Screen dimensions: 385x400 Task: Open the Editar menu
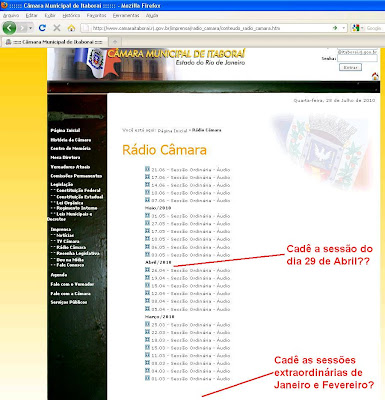31,15
